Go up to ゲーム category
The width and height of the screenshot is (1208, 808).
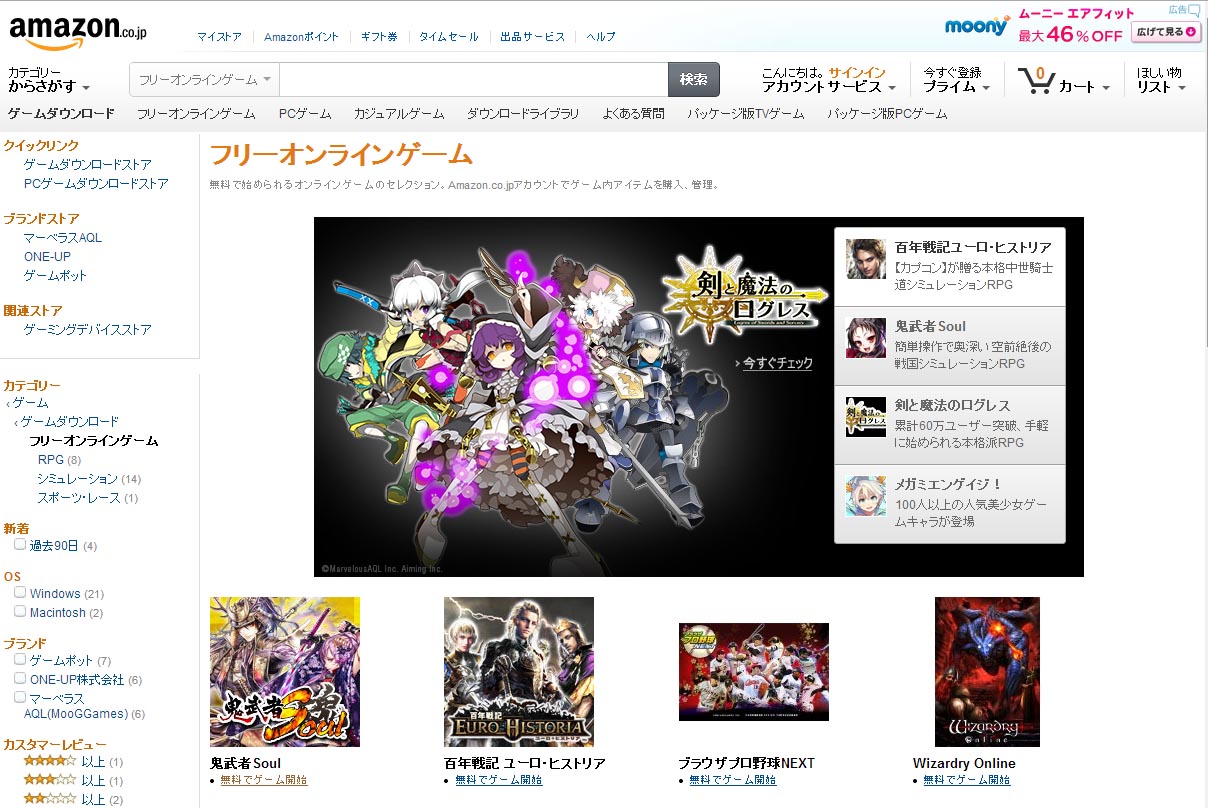pyautogui.click(x=30, y=403)
